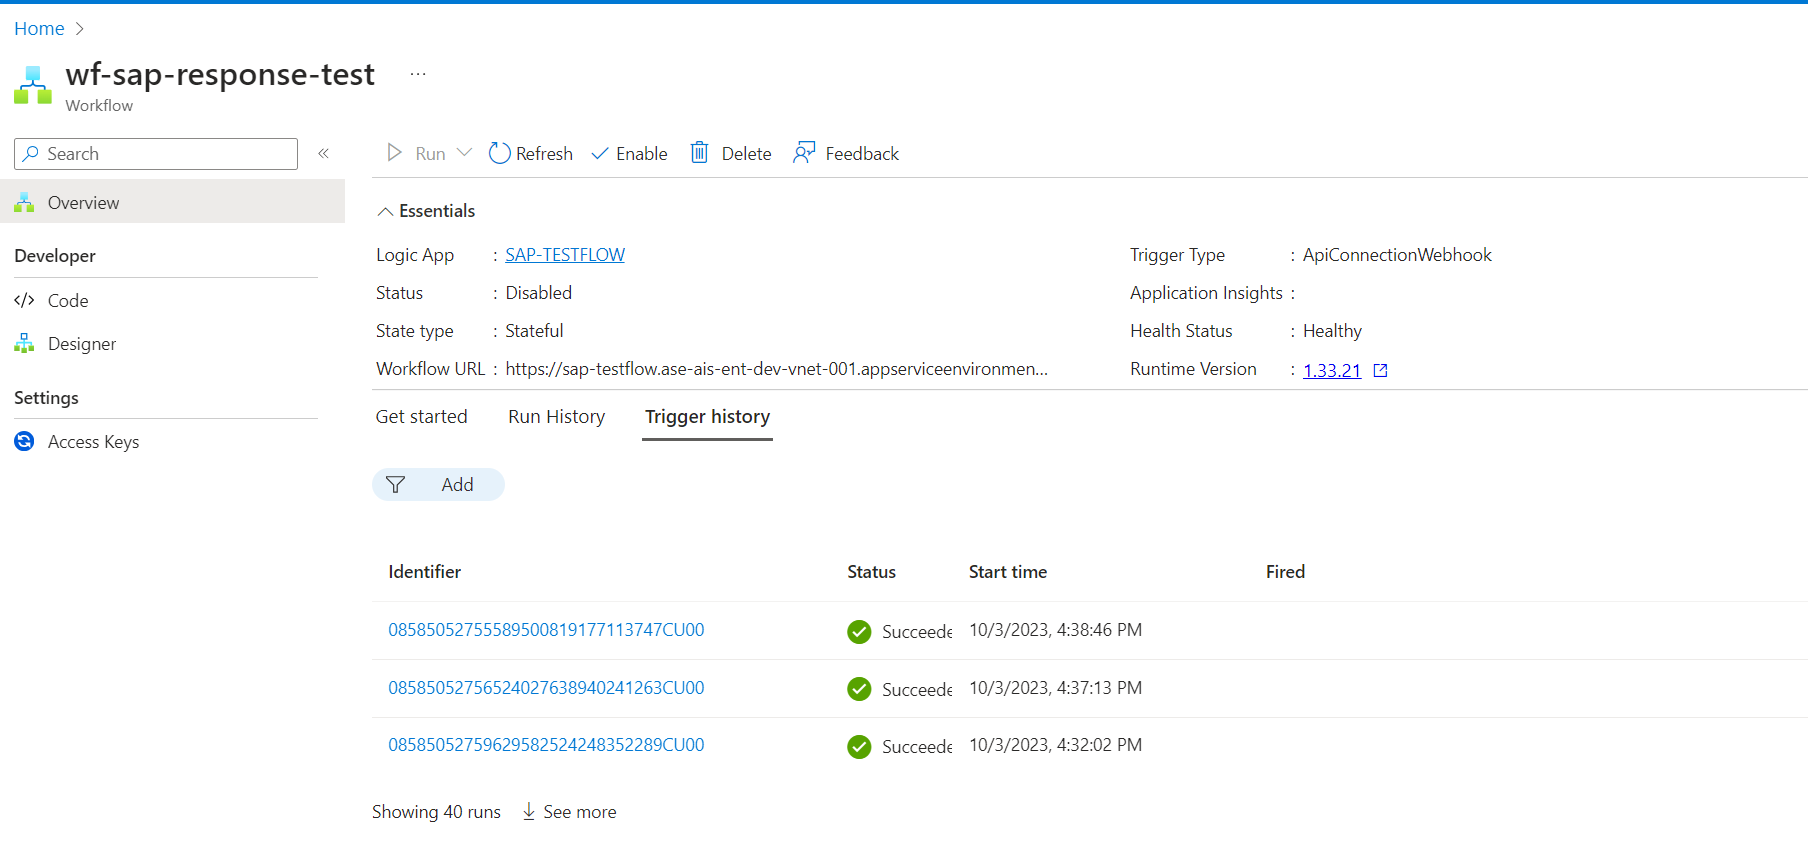
Task: Open trigger 08585052756524027638940241263CU00
Action: [x=546, y=688]
